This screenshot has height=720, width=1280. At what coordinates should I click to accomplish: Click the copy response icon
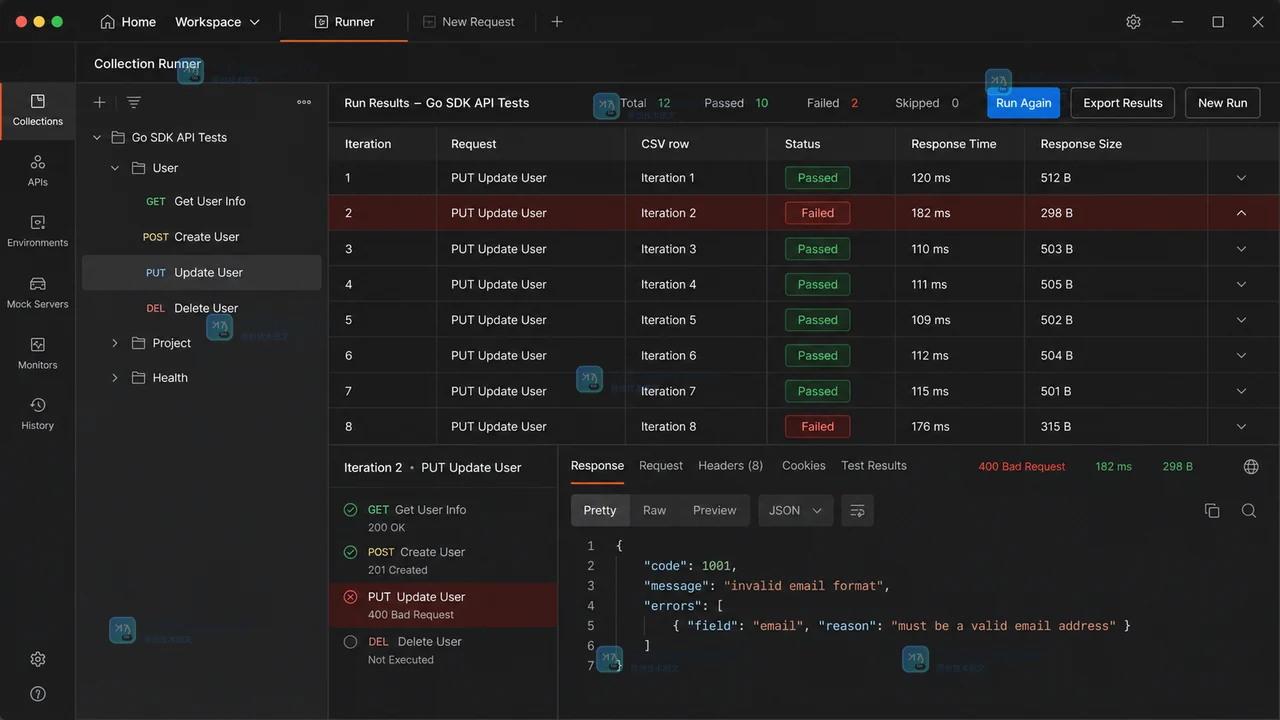(x=1212, y=510)
